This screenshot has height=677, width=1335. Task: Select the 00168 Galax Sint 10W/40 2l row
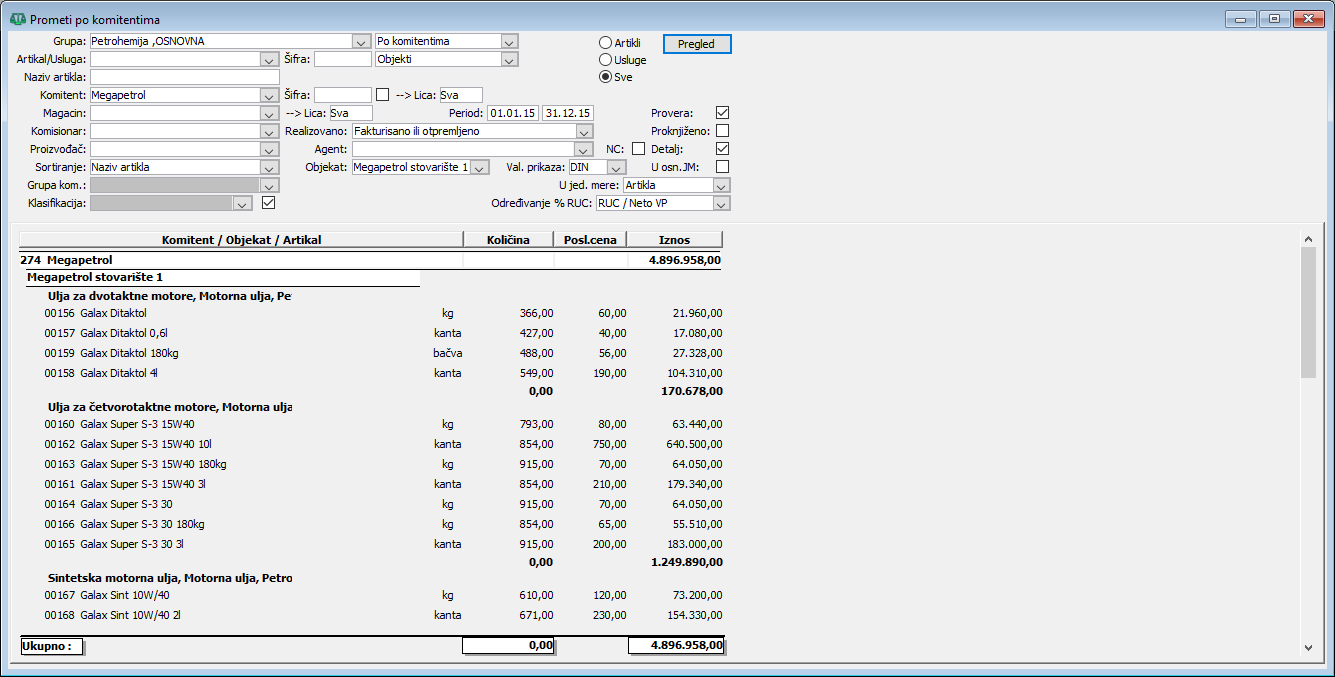point(383,615)
